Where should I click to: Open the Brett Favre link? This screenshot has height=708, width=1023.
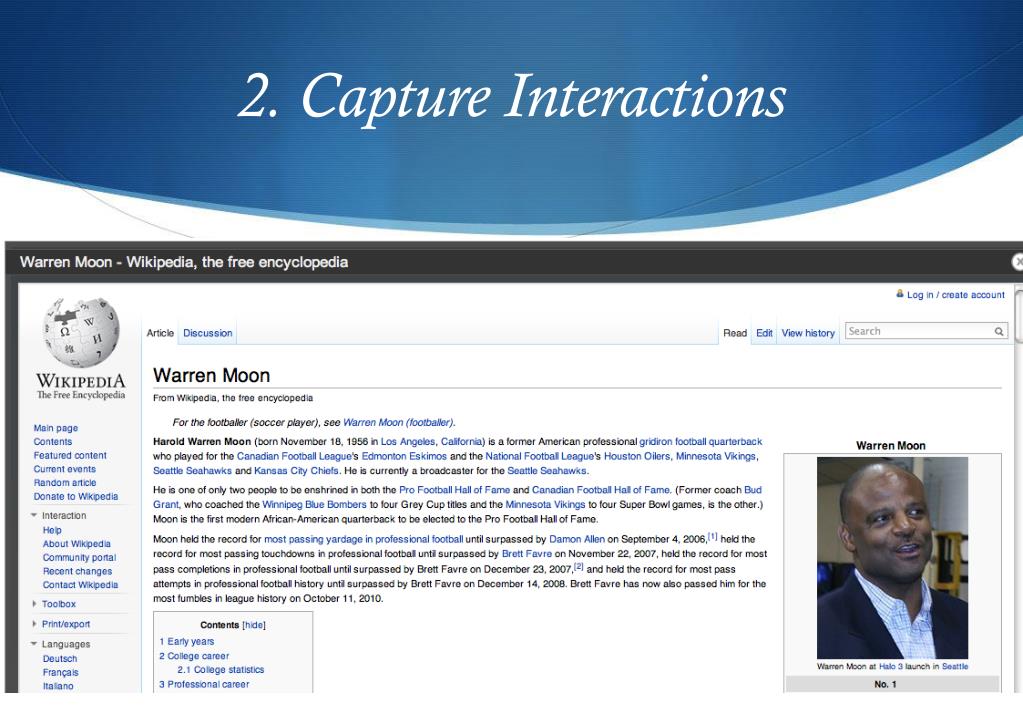(527, 554)
